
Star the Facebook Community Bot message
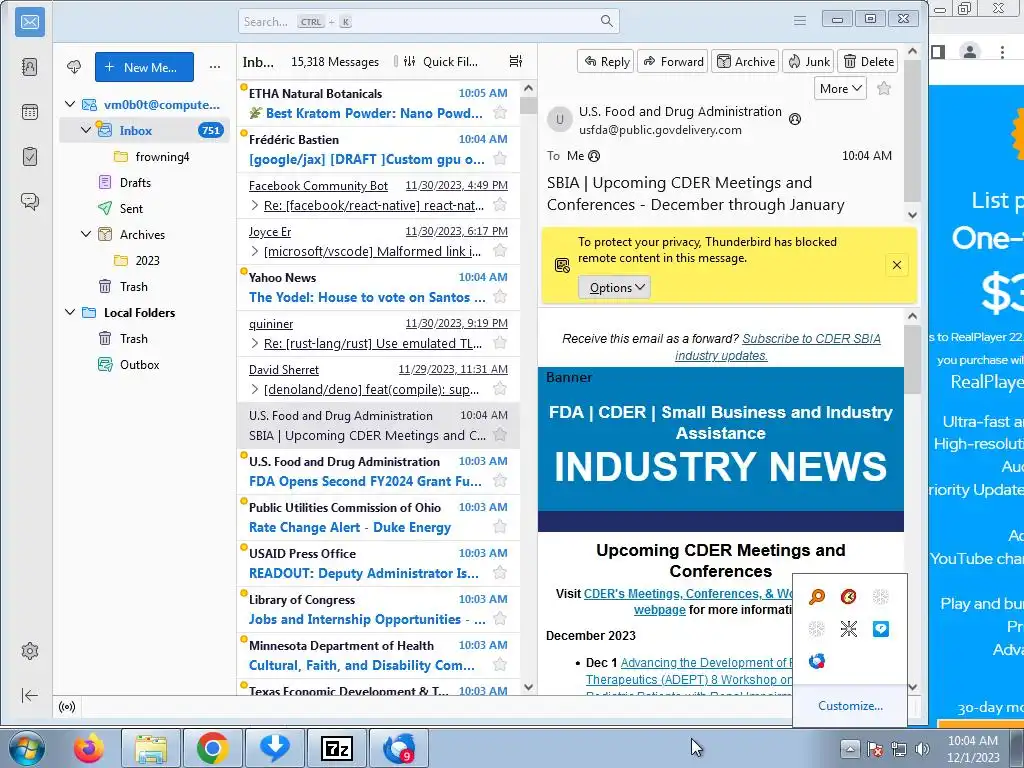(x=500, y=204)
